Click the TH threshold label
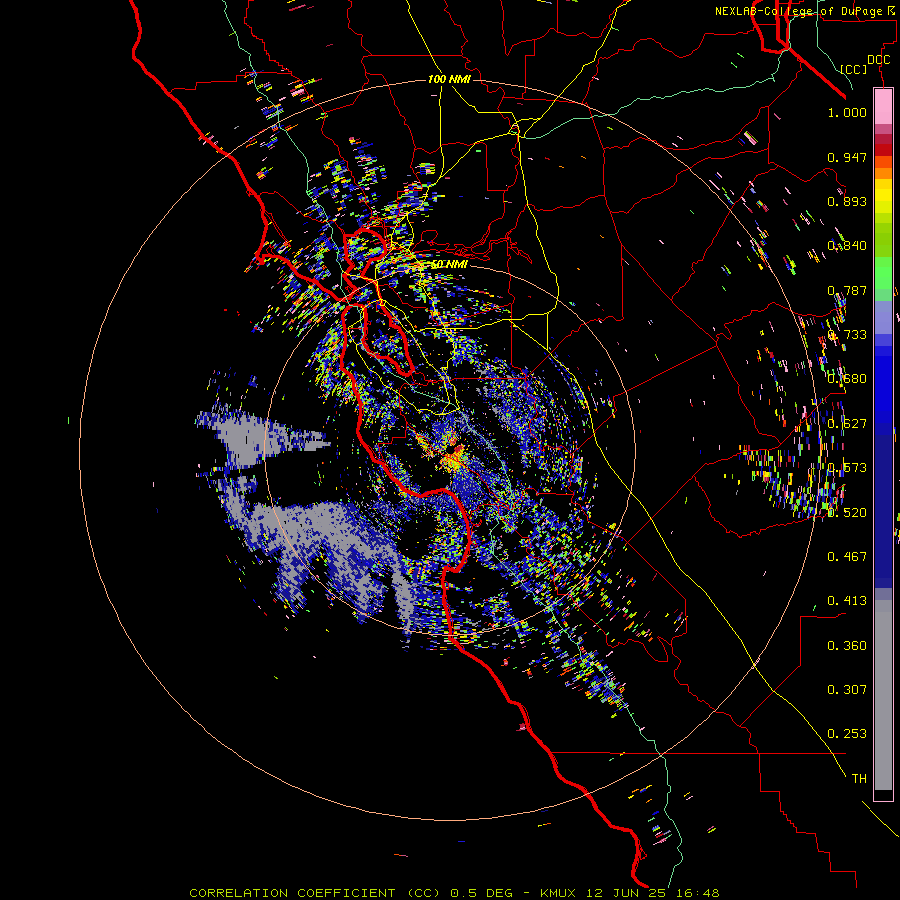 click(859, 779)
